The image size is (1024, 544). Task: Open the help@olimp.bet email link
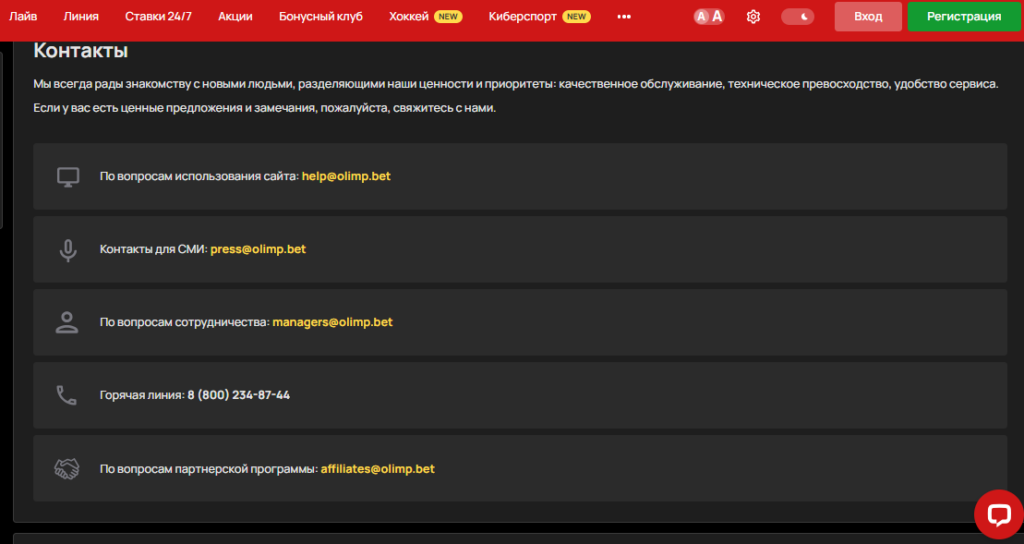[346, 176]
